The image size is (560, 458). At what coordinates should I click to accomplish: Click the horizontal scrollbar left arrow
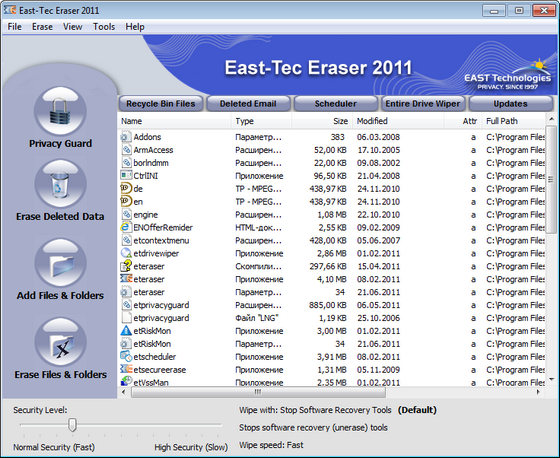[x=124, y=392]
